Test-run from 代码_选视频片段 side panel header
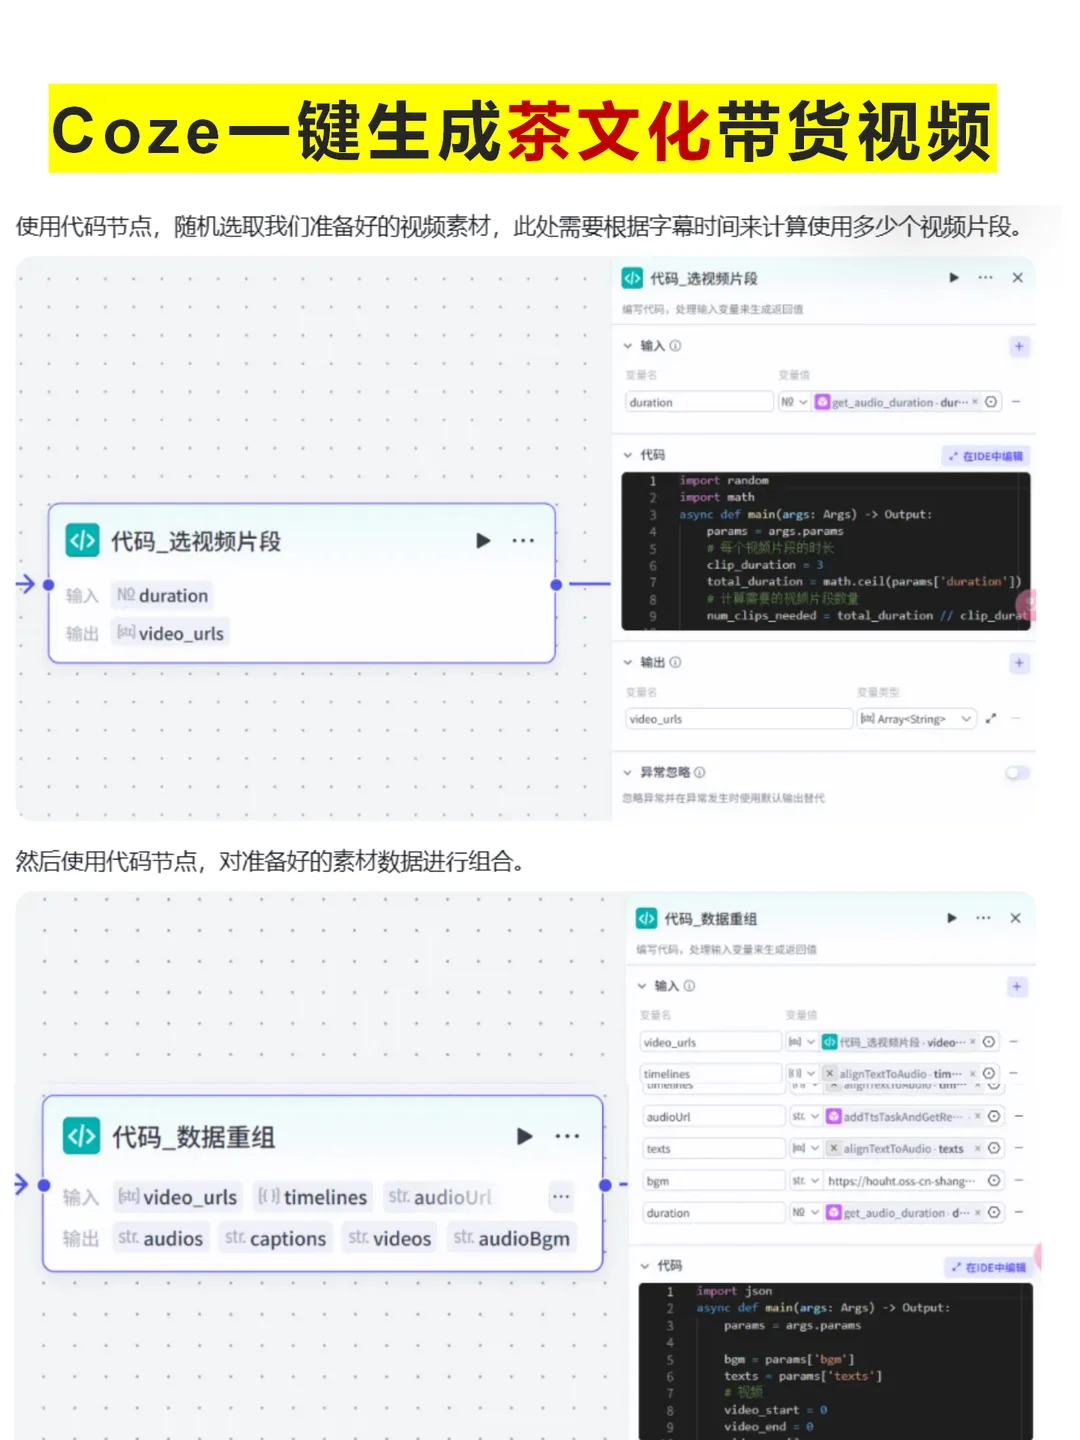This screenshot has width=1080, height=1440. tap(954, 278)
